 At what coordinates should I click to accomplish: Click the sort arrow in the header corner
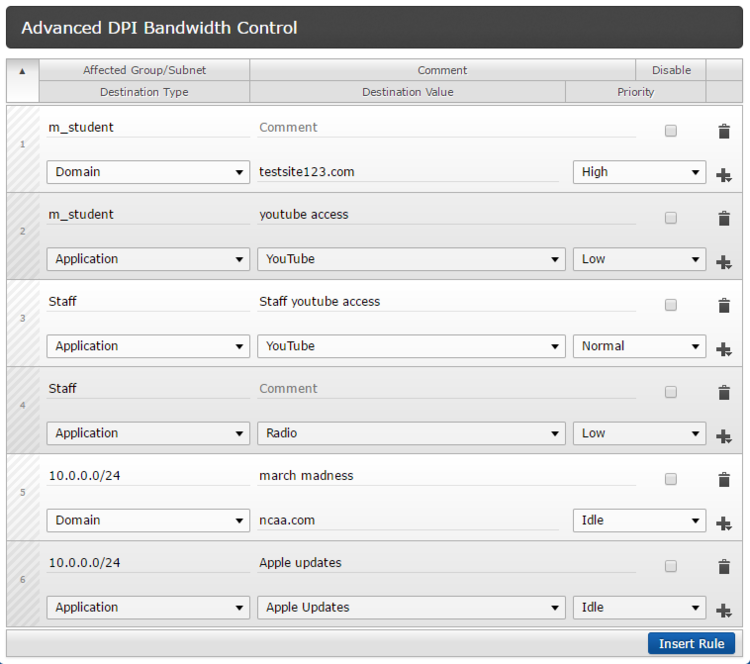[x=22, y=71]
